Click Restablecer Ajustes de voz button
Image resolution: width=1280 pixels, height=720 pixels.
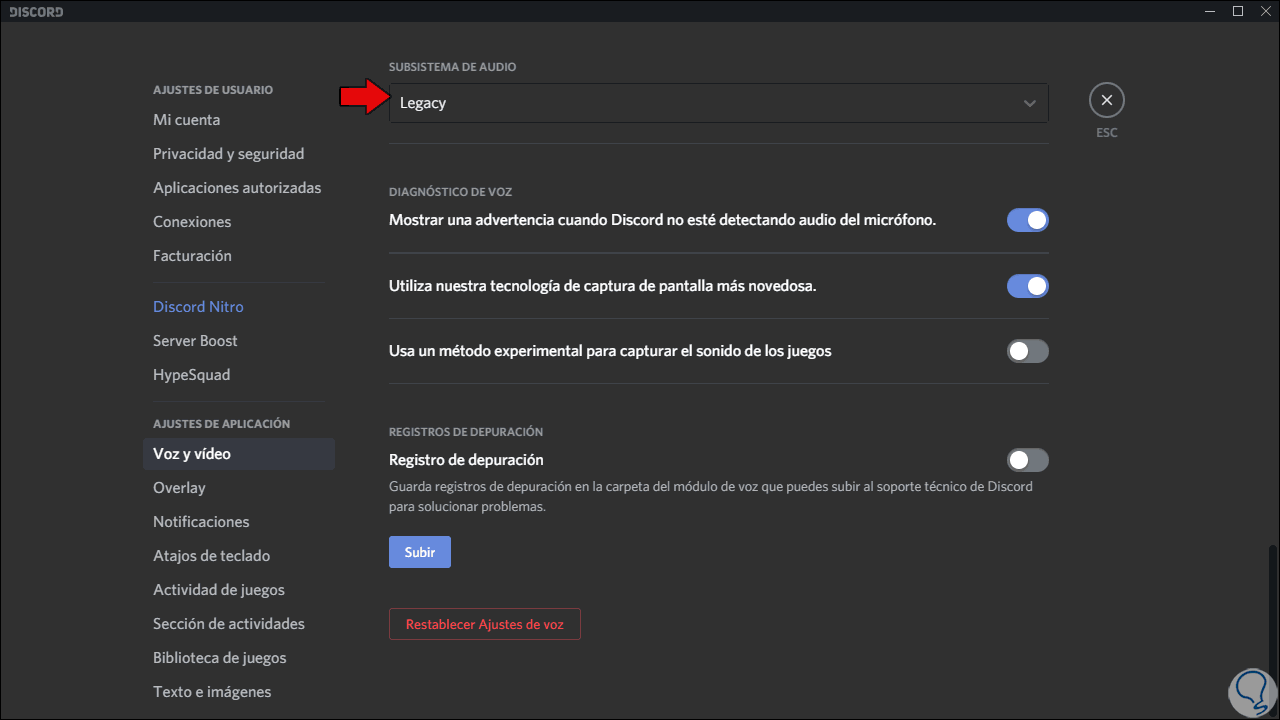click(485, 624)
